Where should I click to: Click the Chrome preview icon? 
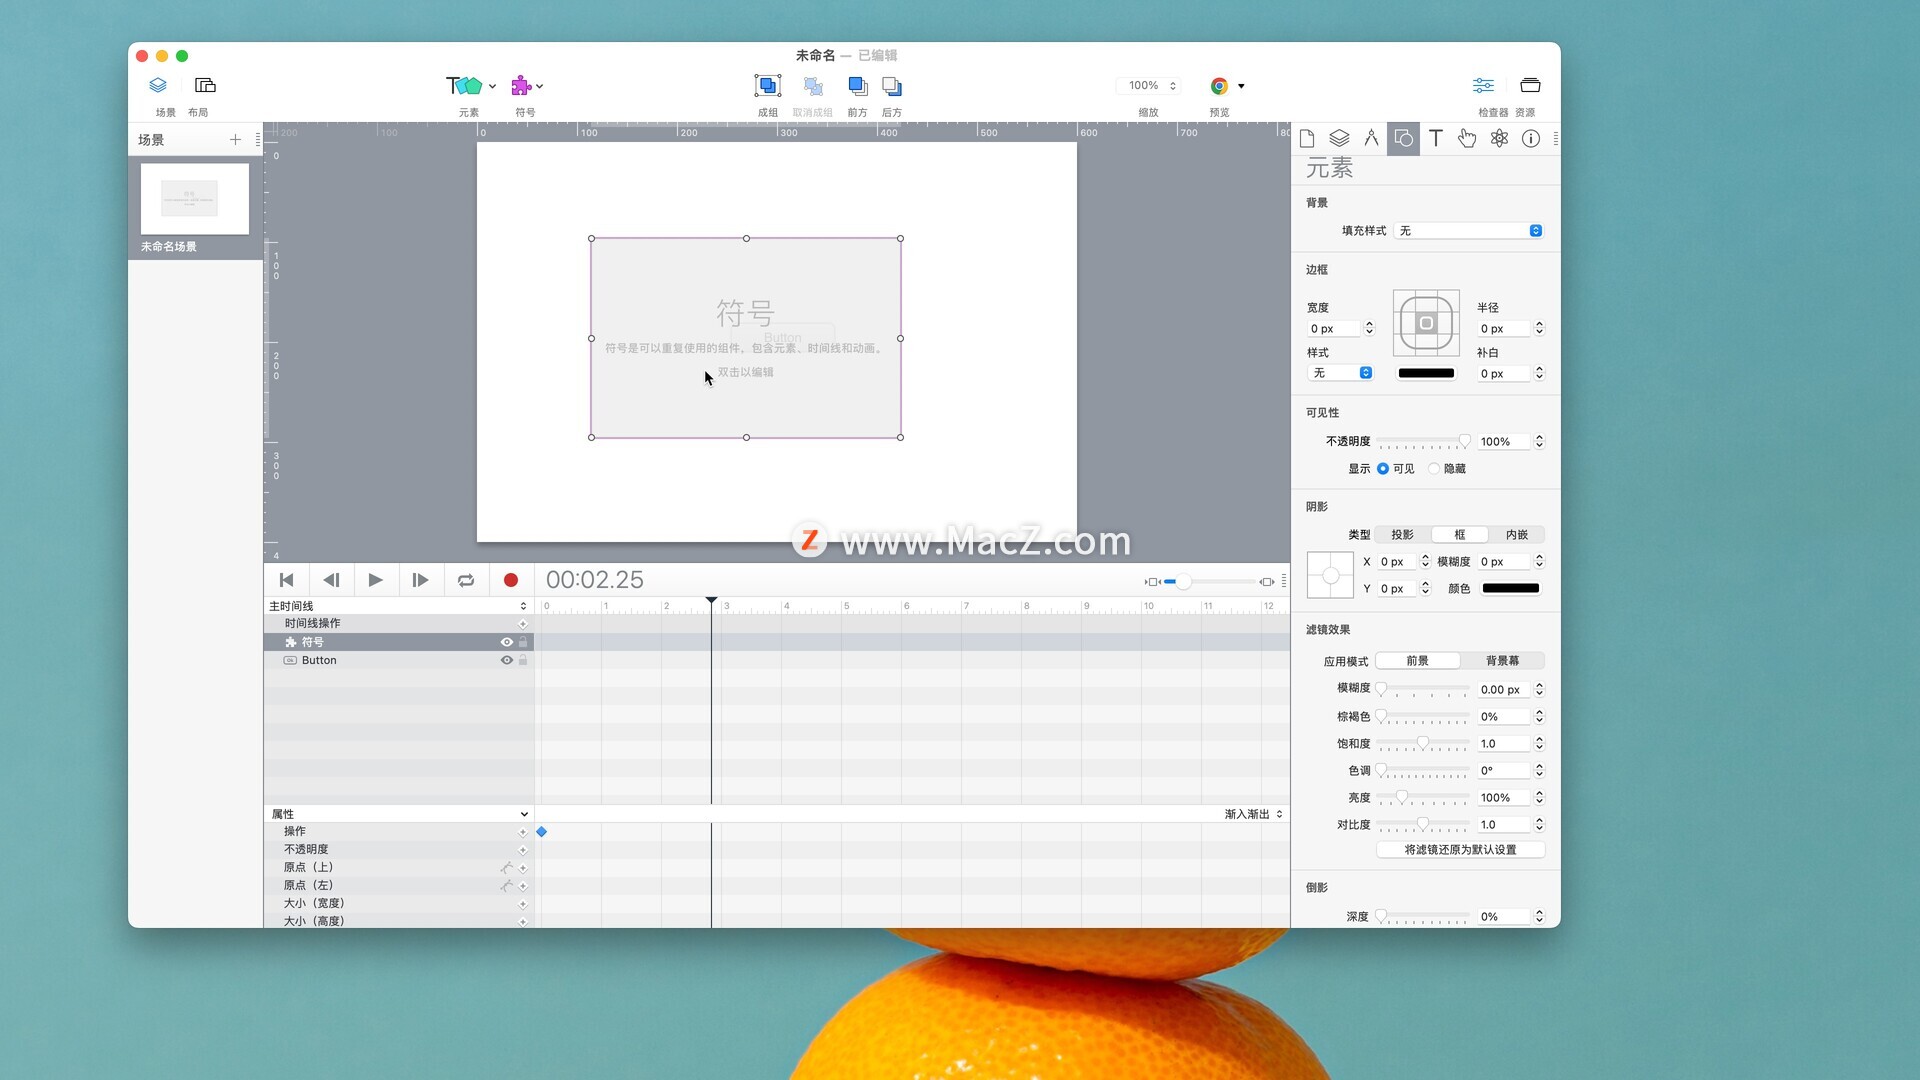[x=1219, y=86]
